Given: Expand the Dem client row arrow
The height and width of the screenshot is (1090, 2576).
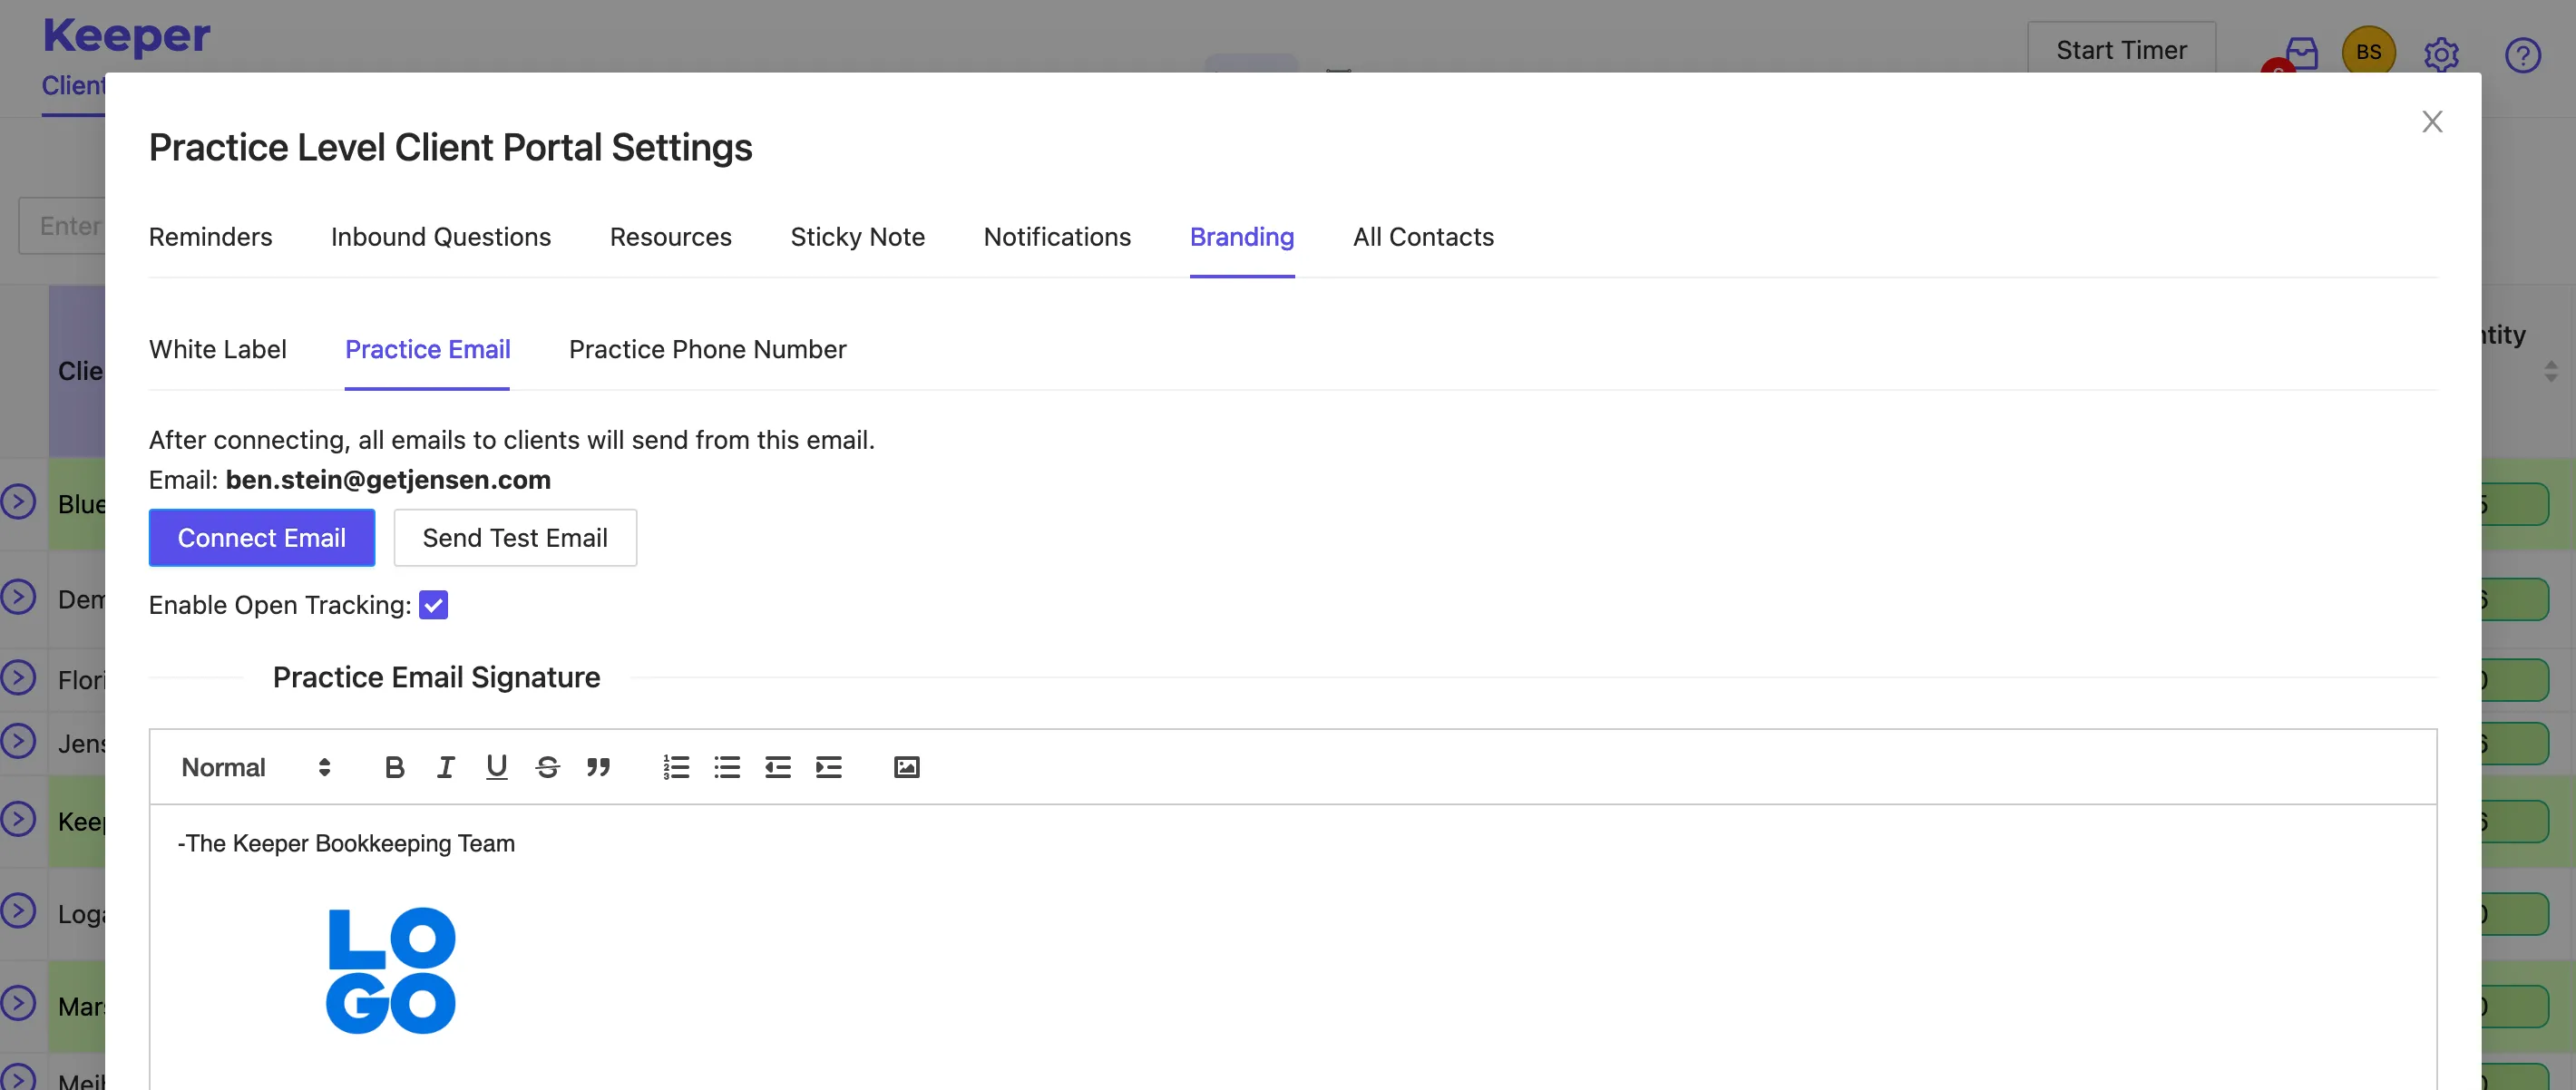Looking at the screenshot, I should coord(18,597).
